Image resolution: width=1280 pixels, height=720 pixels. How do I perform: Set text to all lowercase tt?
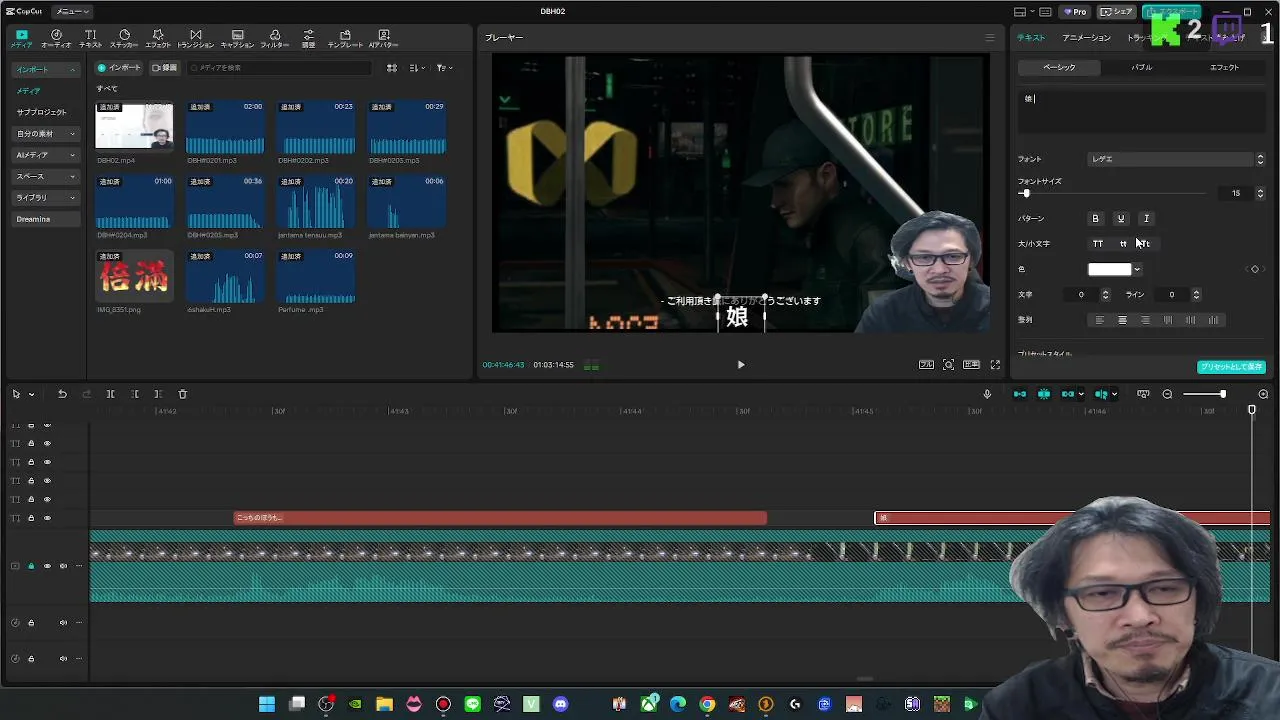coord(1123,244)
